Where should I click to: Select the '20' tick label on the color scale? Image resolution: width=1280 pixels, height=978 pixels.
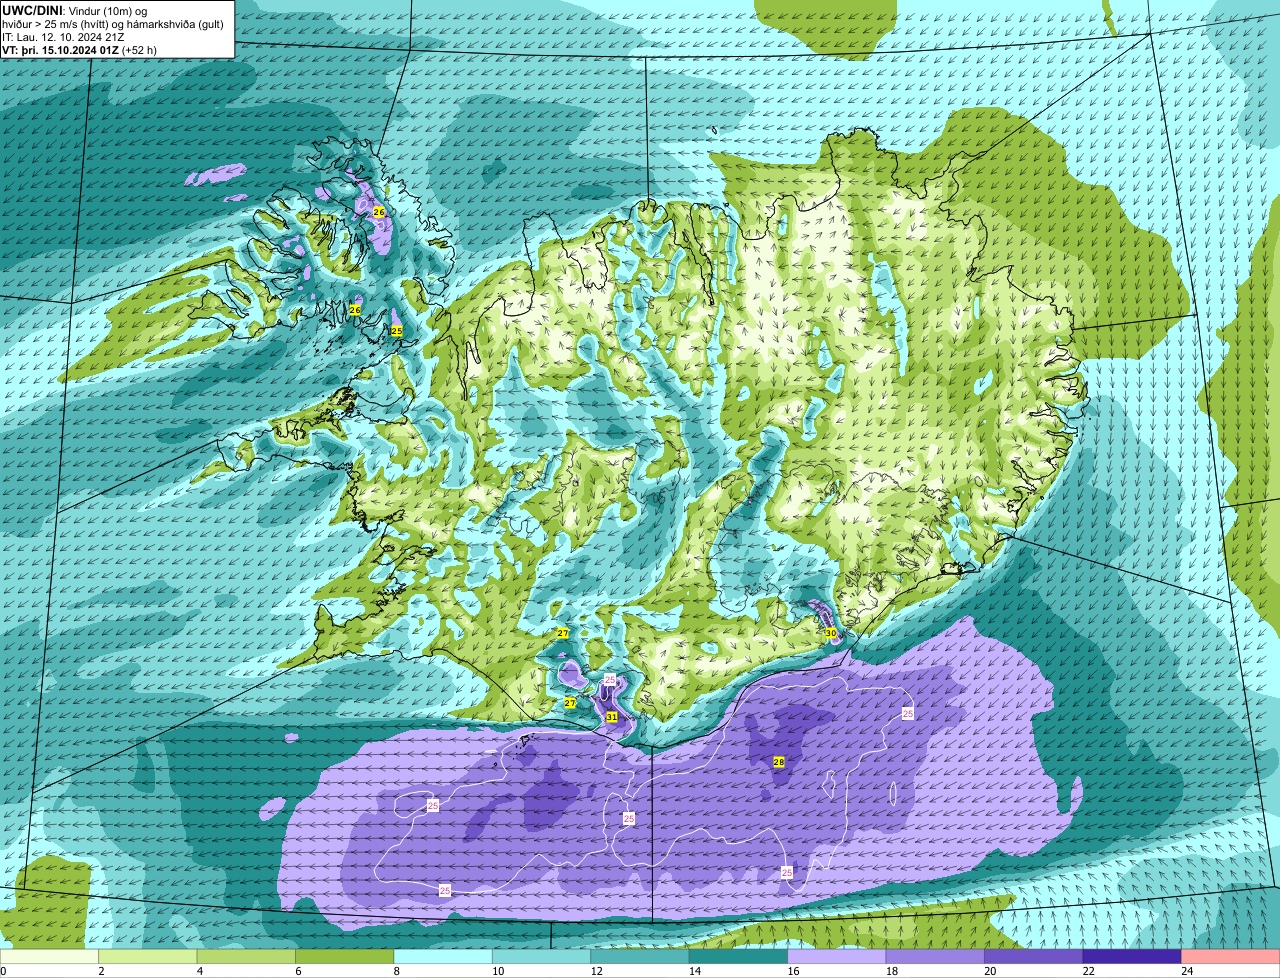991,971
